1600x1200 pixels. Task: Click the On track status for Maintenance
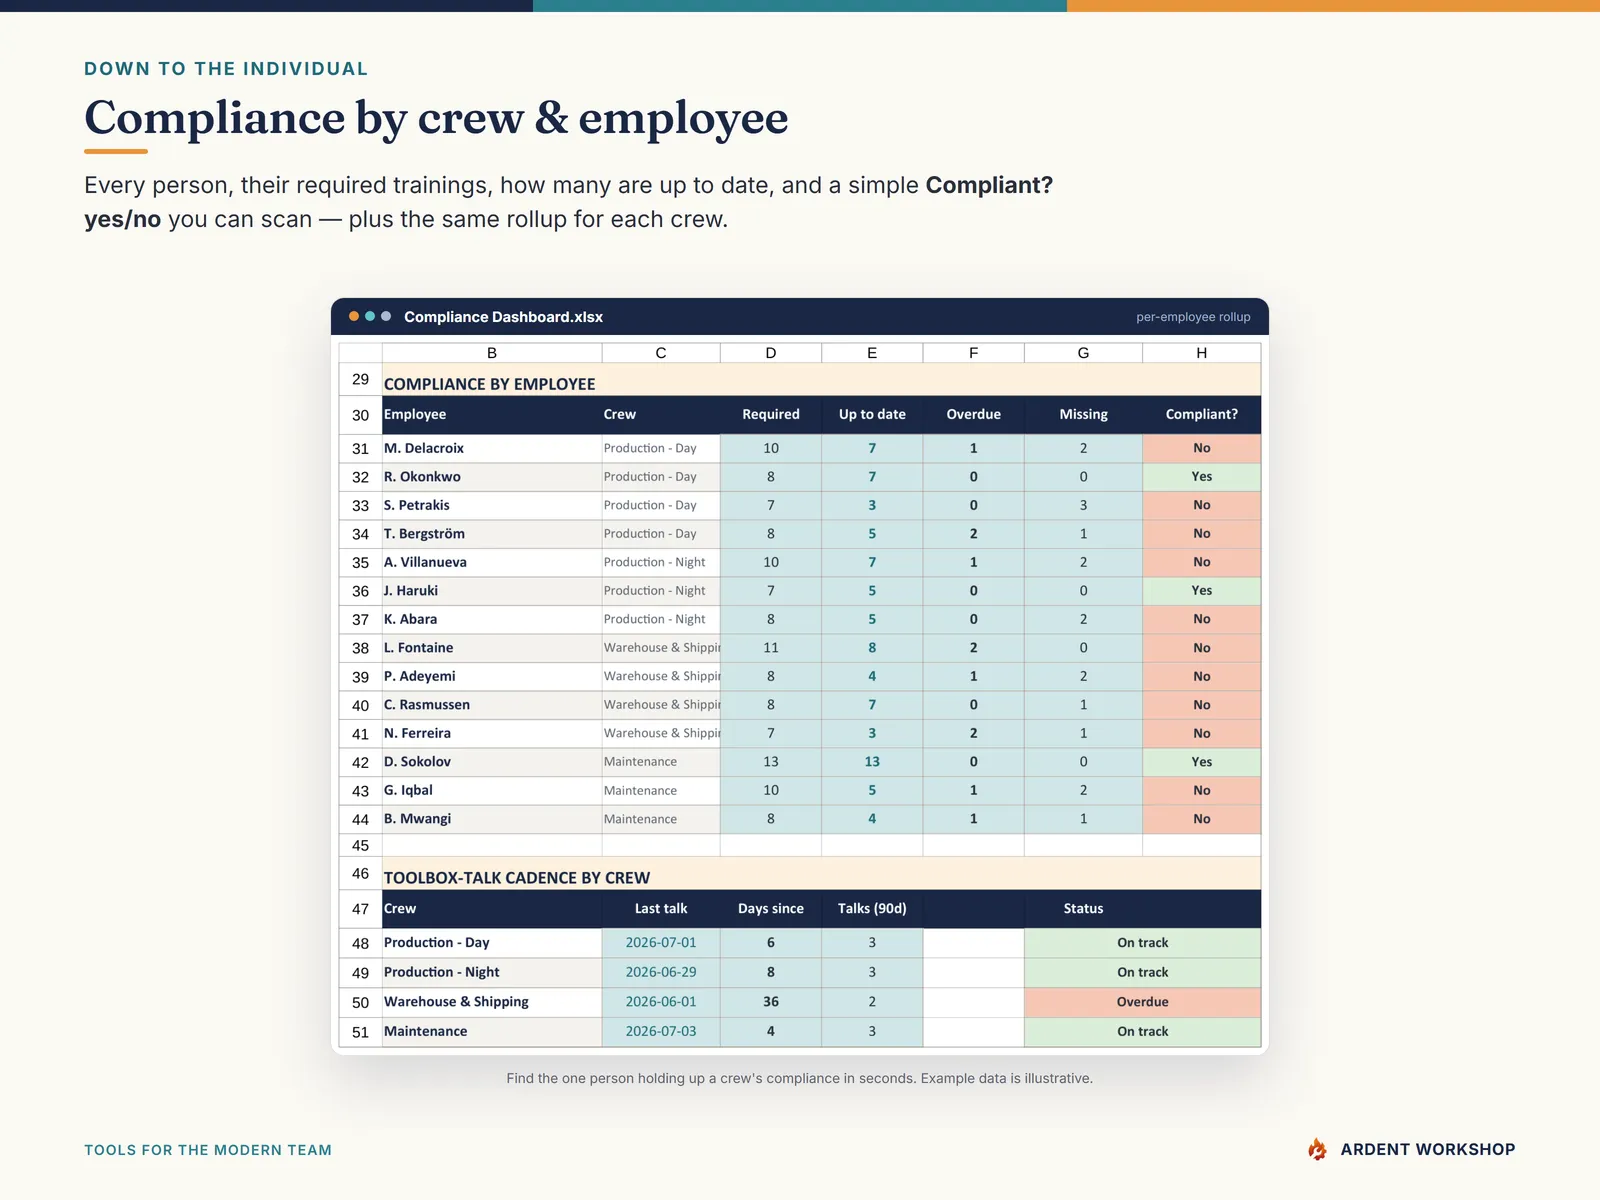(1143, 1032)
